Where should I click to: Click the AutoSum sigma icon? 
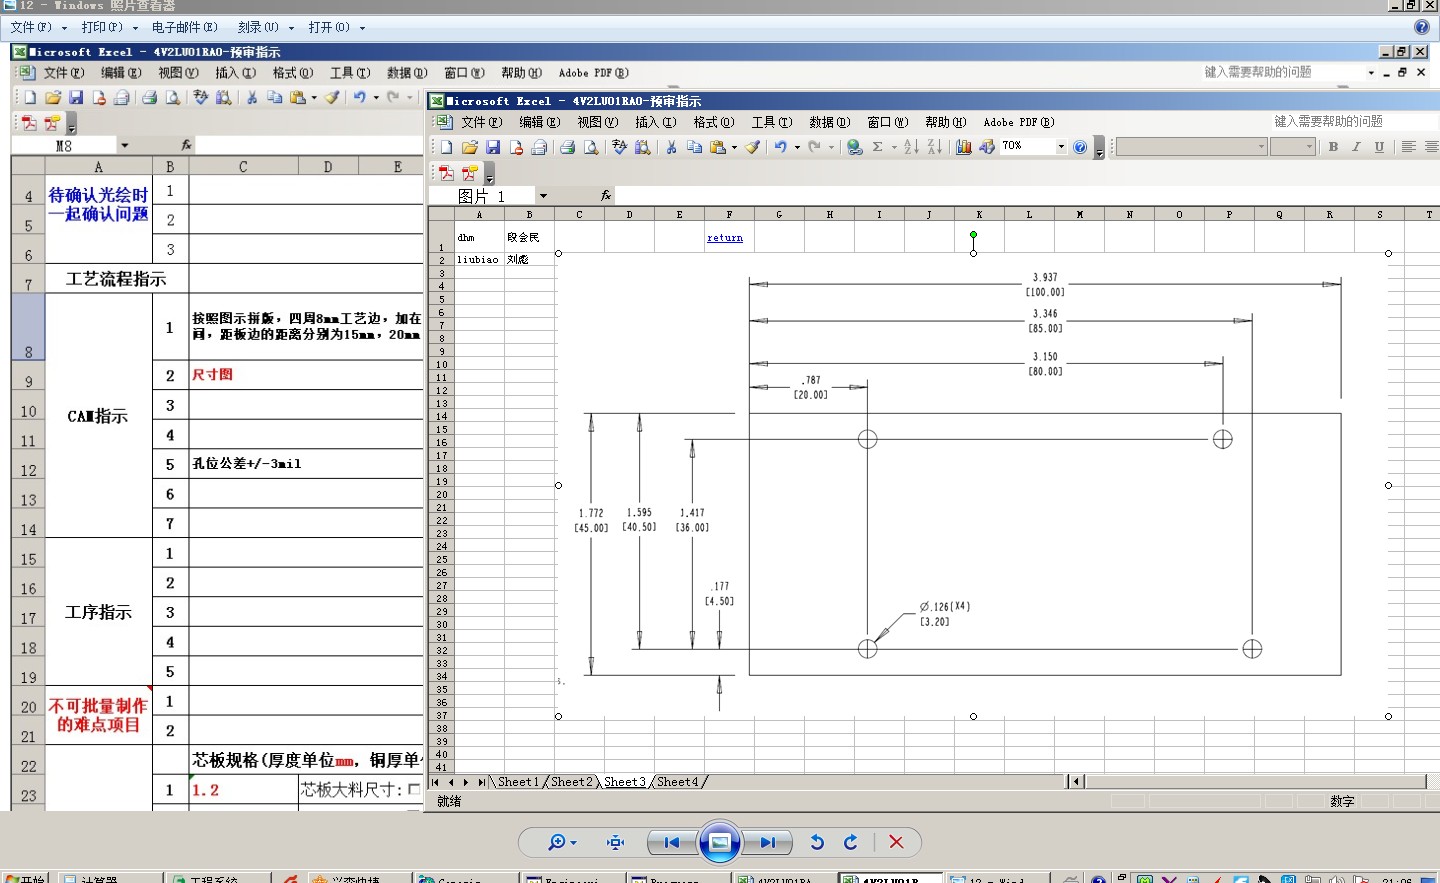pos(877,147)
